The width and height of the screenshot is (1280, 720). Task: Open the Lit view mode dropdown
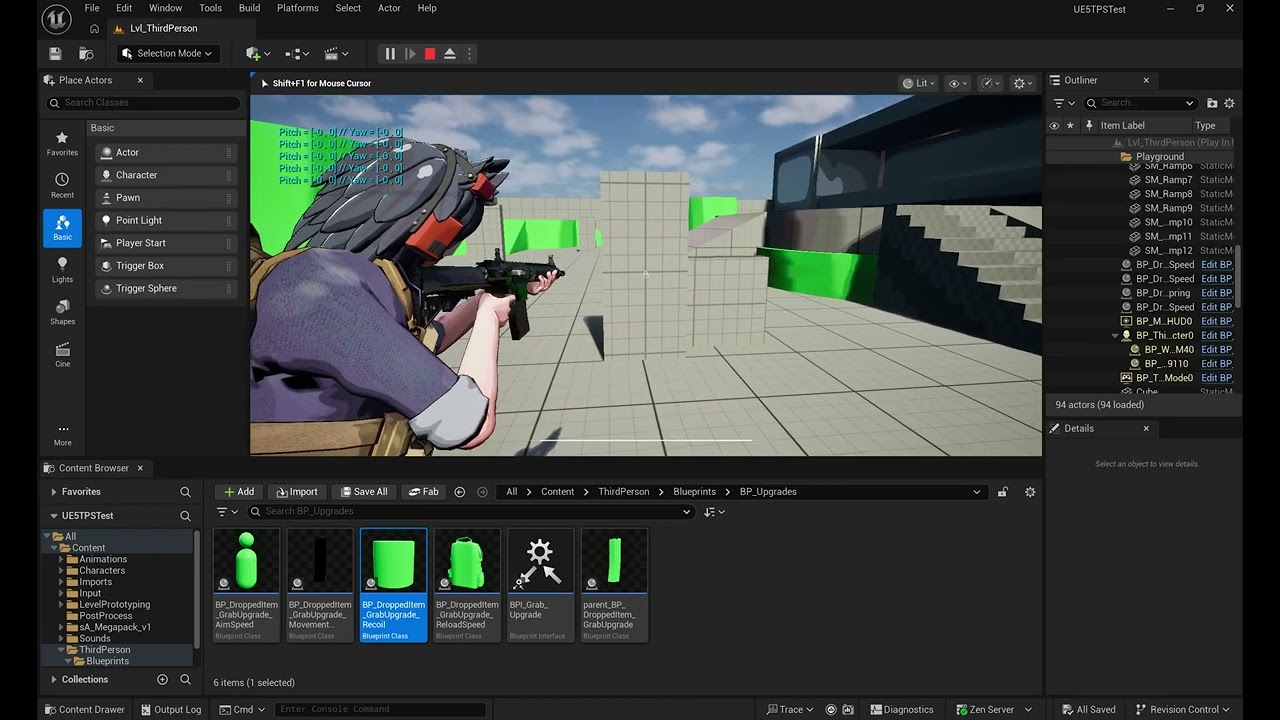click(x=918, y=83)
